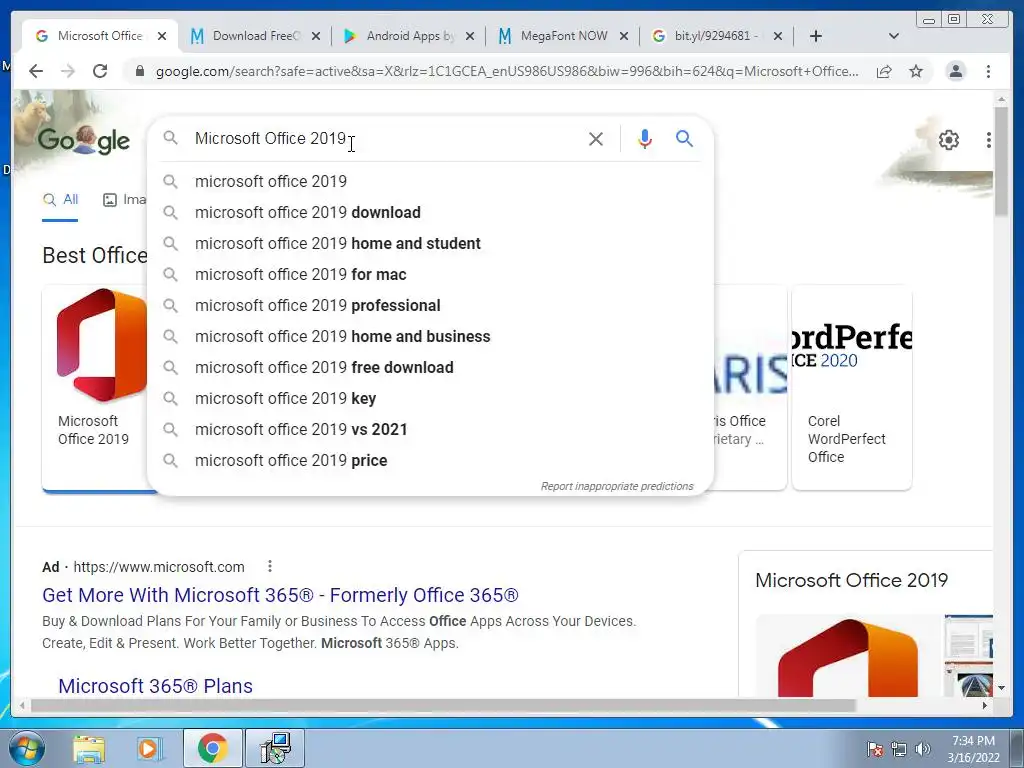This screenshot has height=768, width=1024.
Task: Open the Office logo image in knowledge panel
Action: (x=848, y=656)
